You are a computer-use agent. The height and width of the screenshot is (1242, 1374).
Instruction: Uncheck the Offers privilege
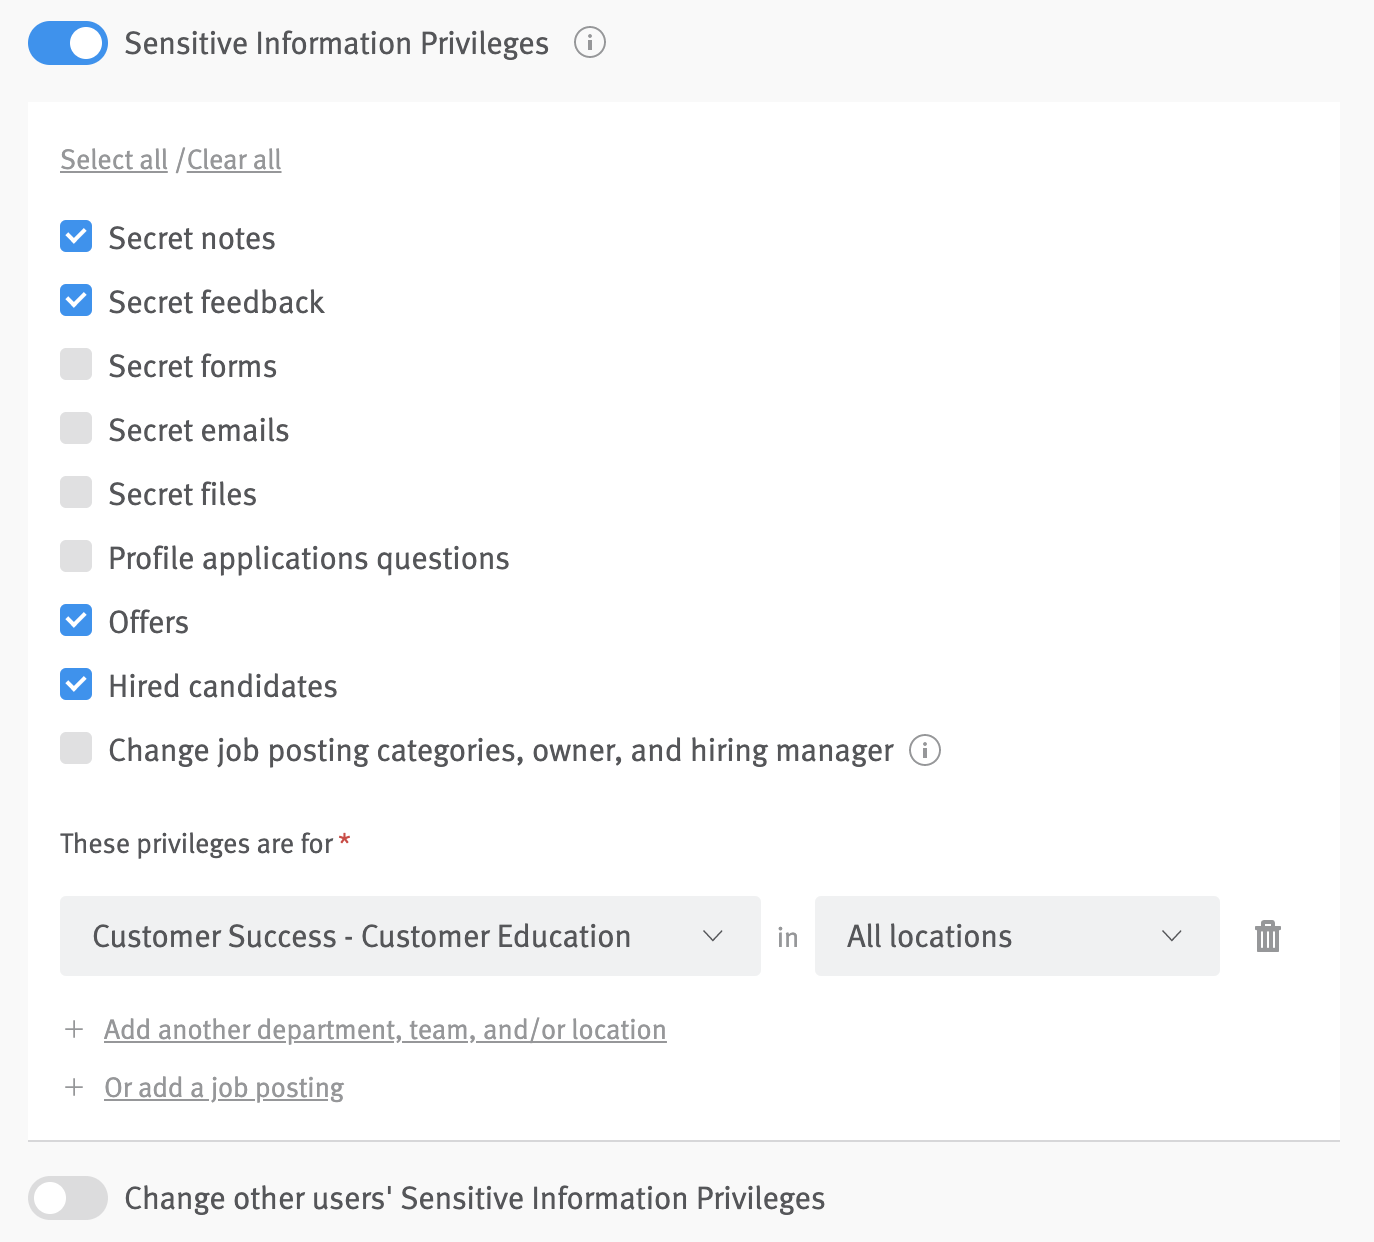(75, 620)
